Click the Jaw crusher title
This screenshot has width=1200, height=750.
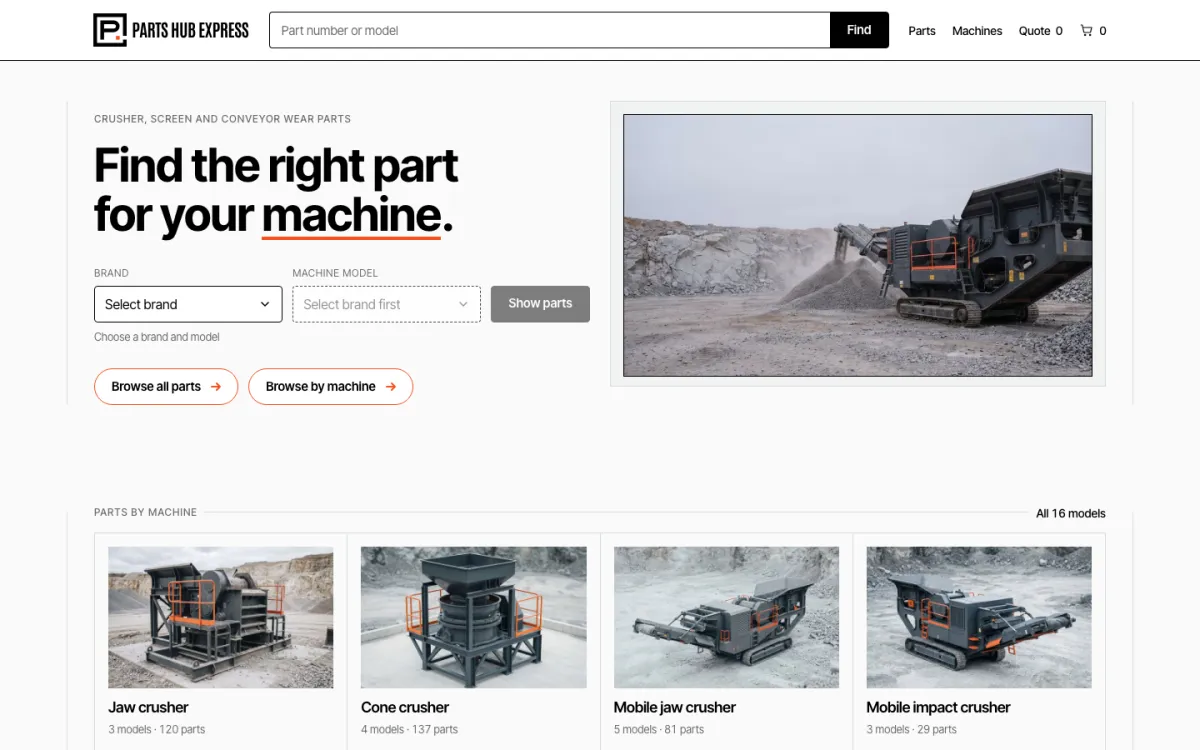[148, 707]
